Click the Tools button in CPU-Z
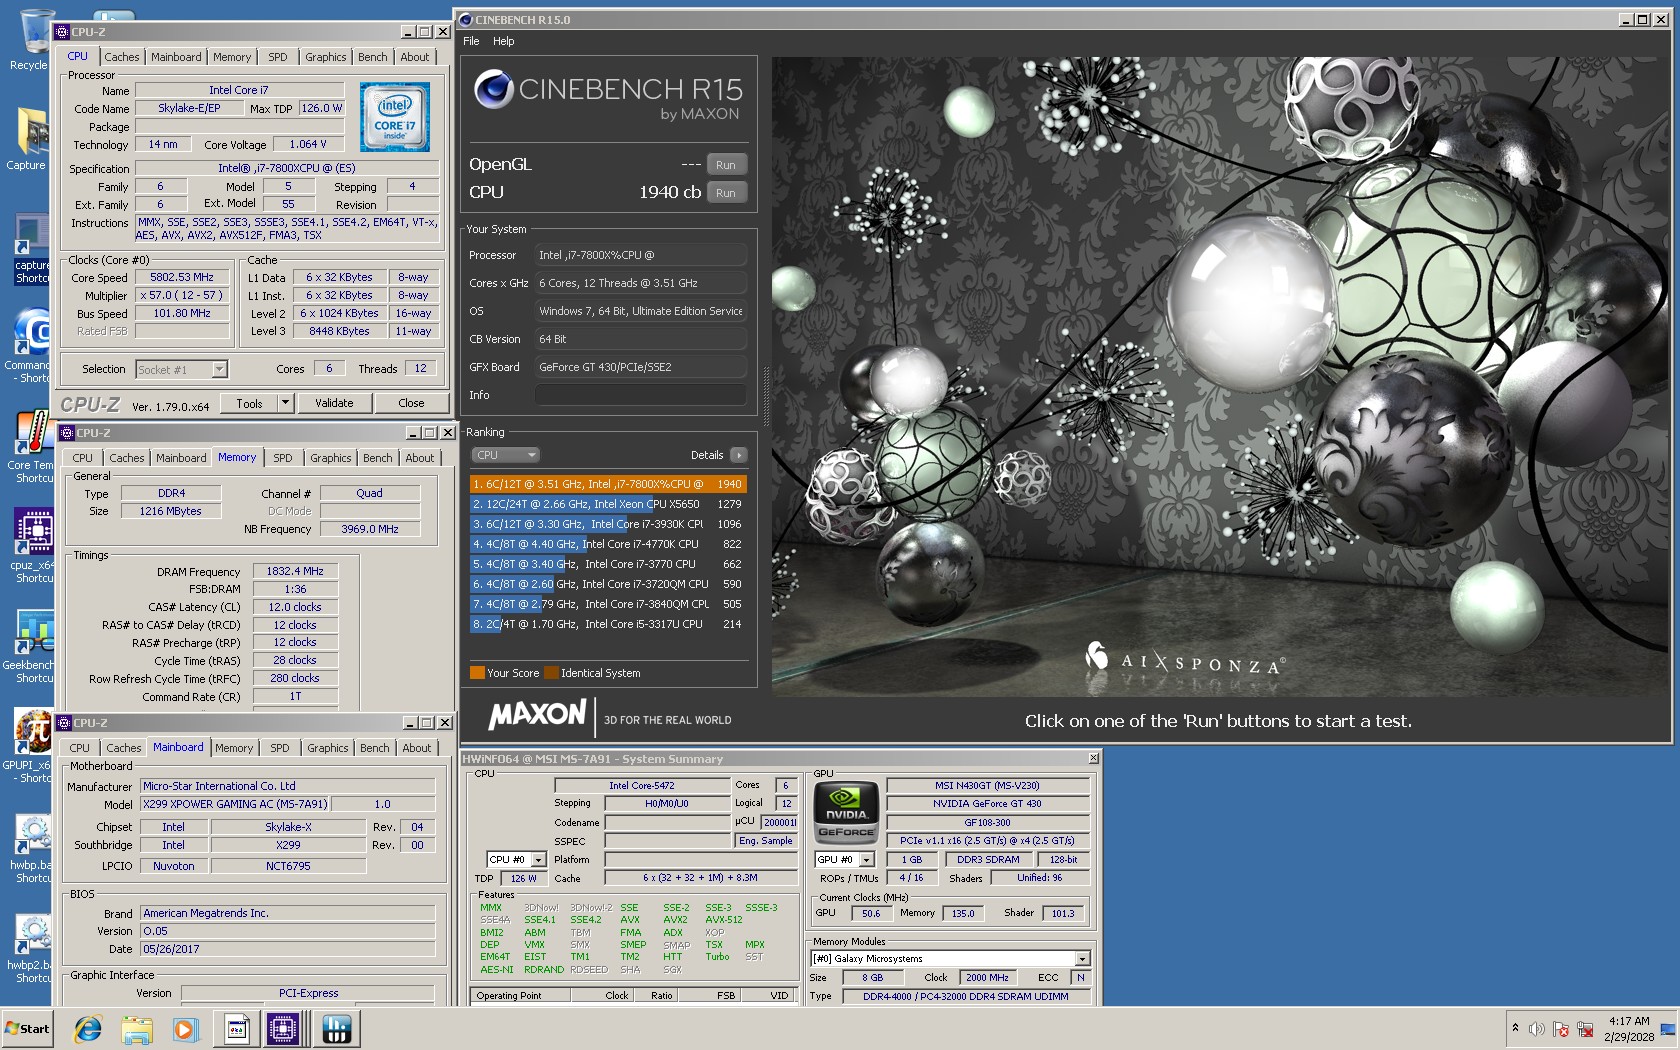1680x1050 pixels. tap(250, 403)
